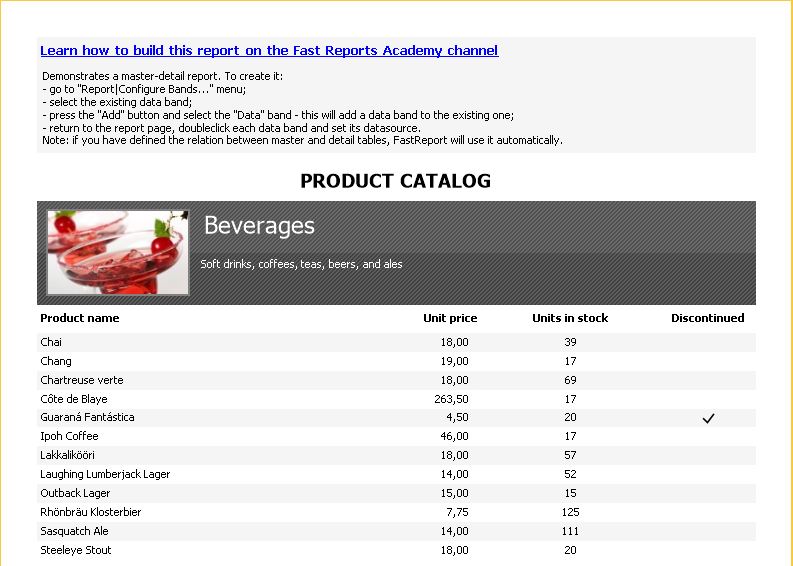Select the Sasquatch Ale row

(396, 531)
